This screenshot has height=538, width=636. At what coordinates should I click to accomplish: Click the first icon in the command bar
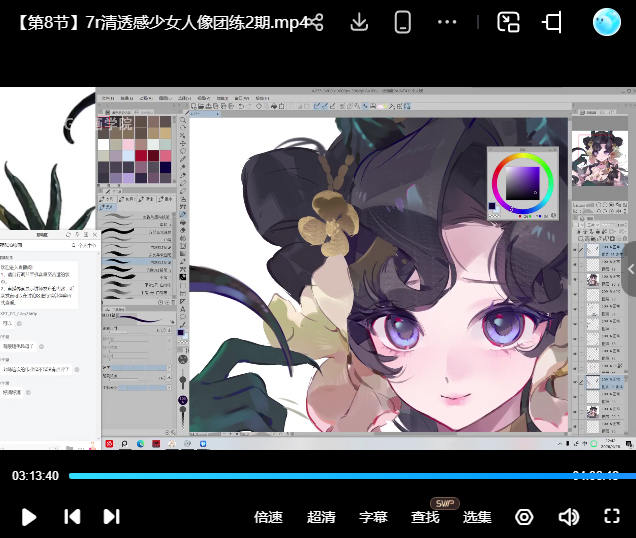(x=194, y=106)
